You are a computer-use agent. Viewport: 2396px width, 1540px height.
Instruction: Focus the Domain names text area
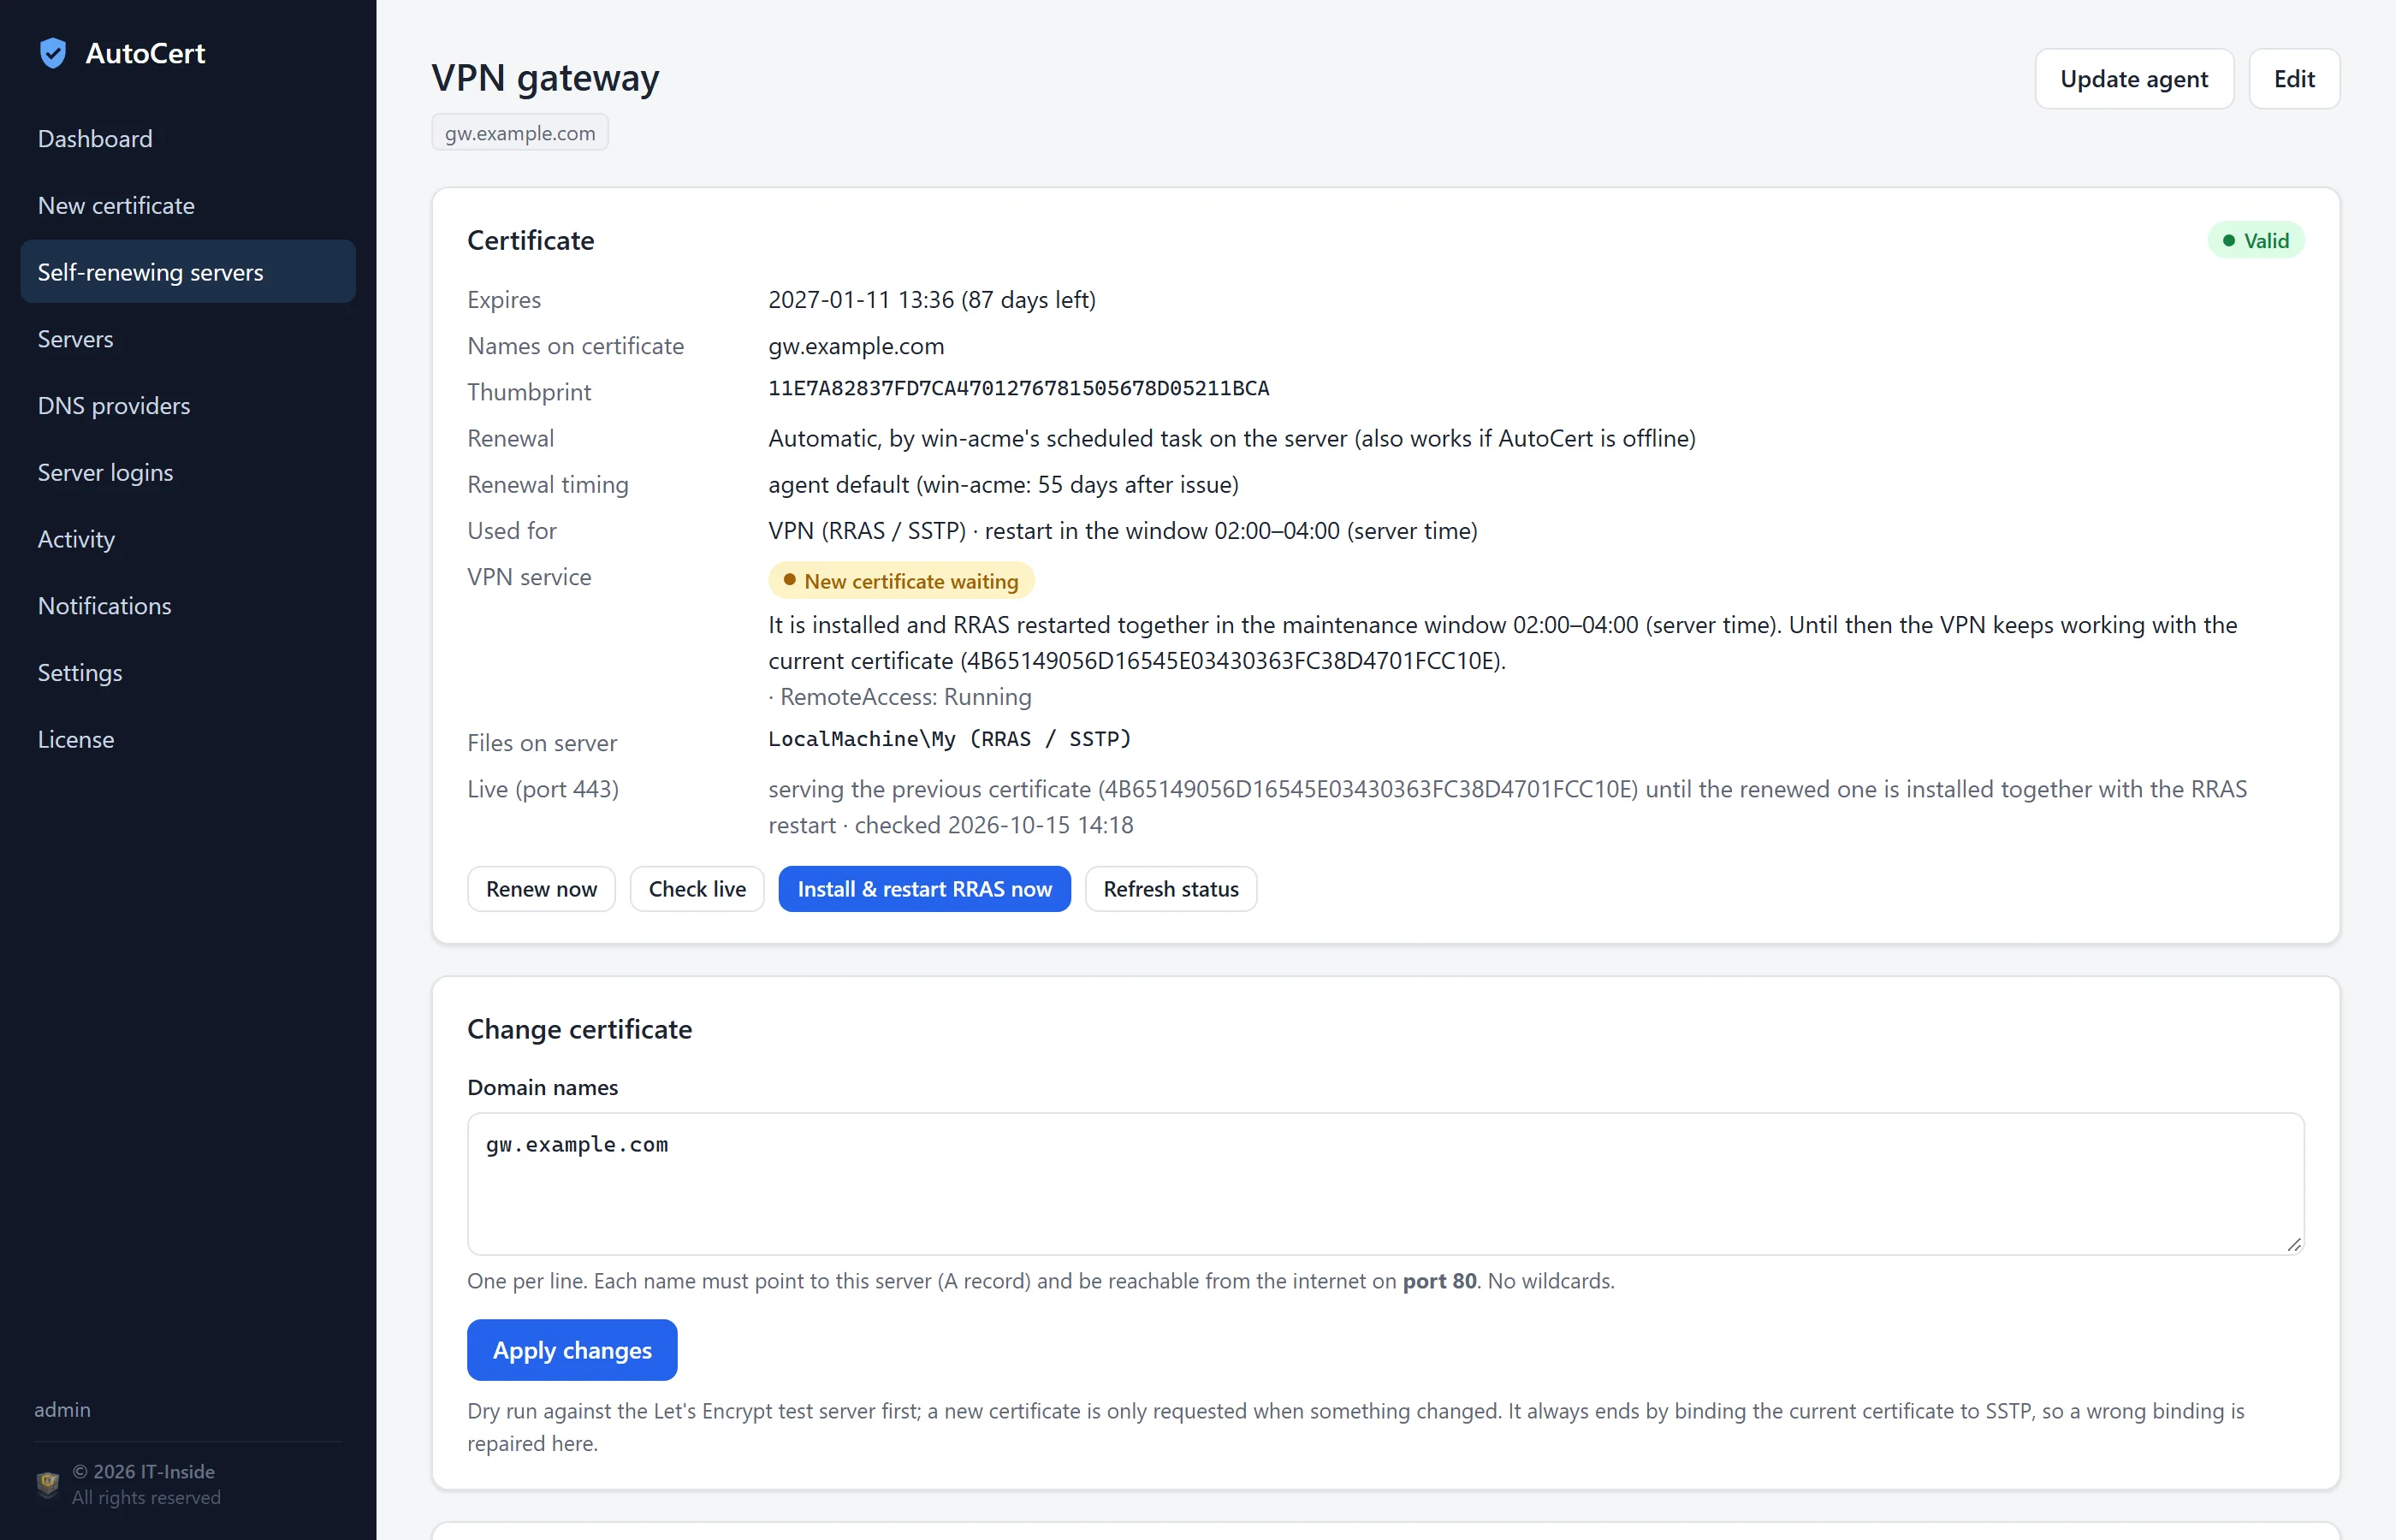(x=1386, y=1184)
